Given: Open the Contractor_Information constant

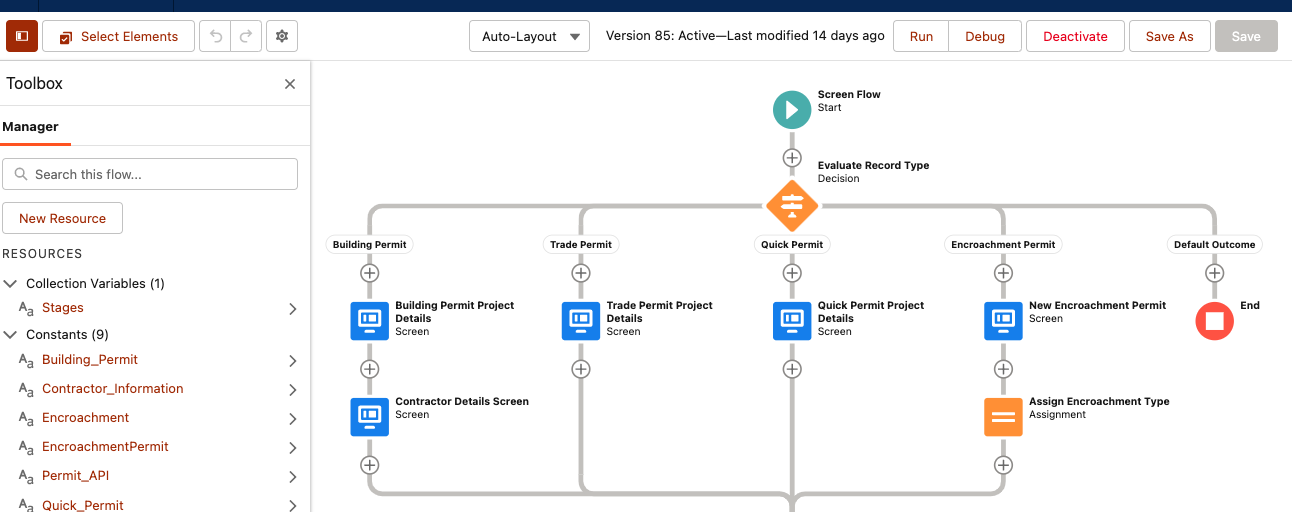Looking at the screenshot, I should [113, 388].
